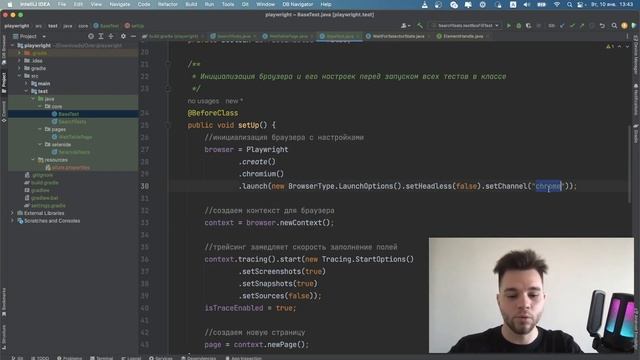
Task: Open editor tabs more options menu
Action: (627, 36)
